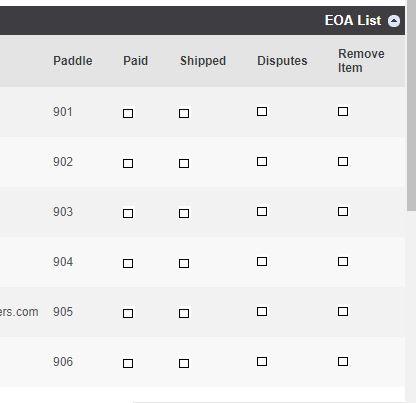Tick the Disputes box for paddle 901

262,111
